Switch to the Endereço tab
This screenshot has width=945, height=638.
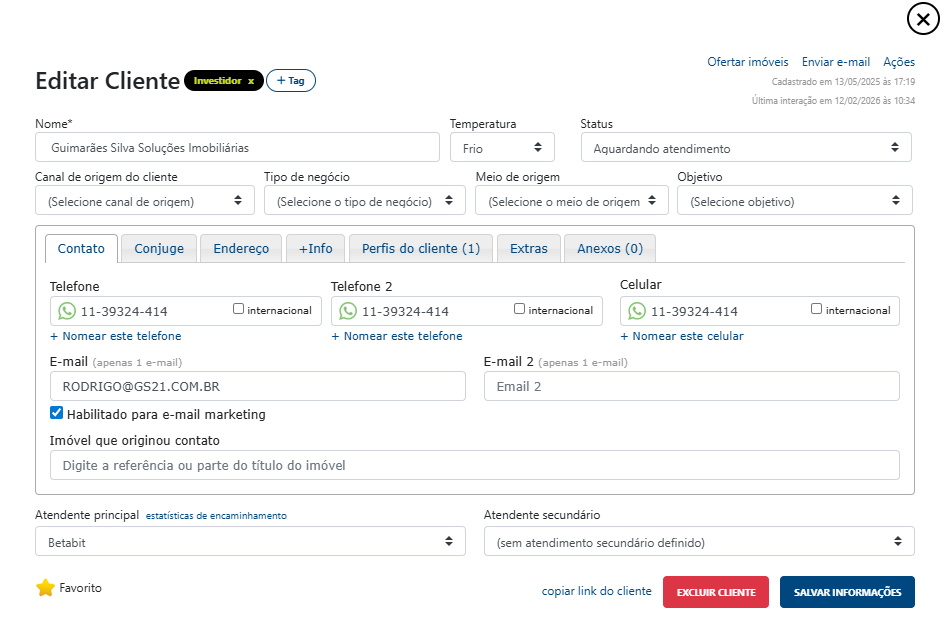pyautogui.click(x=241, y=248)
